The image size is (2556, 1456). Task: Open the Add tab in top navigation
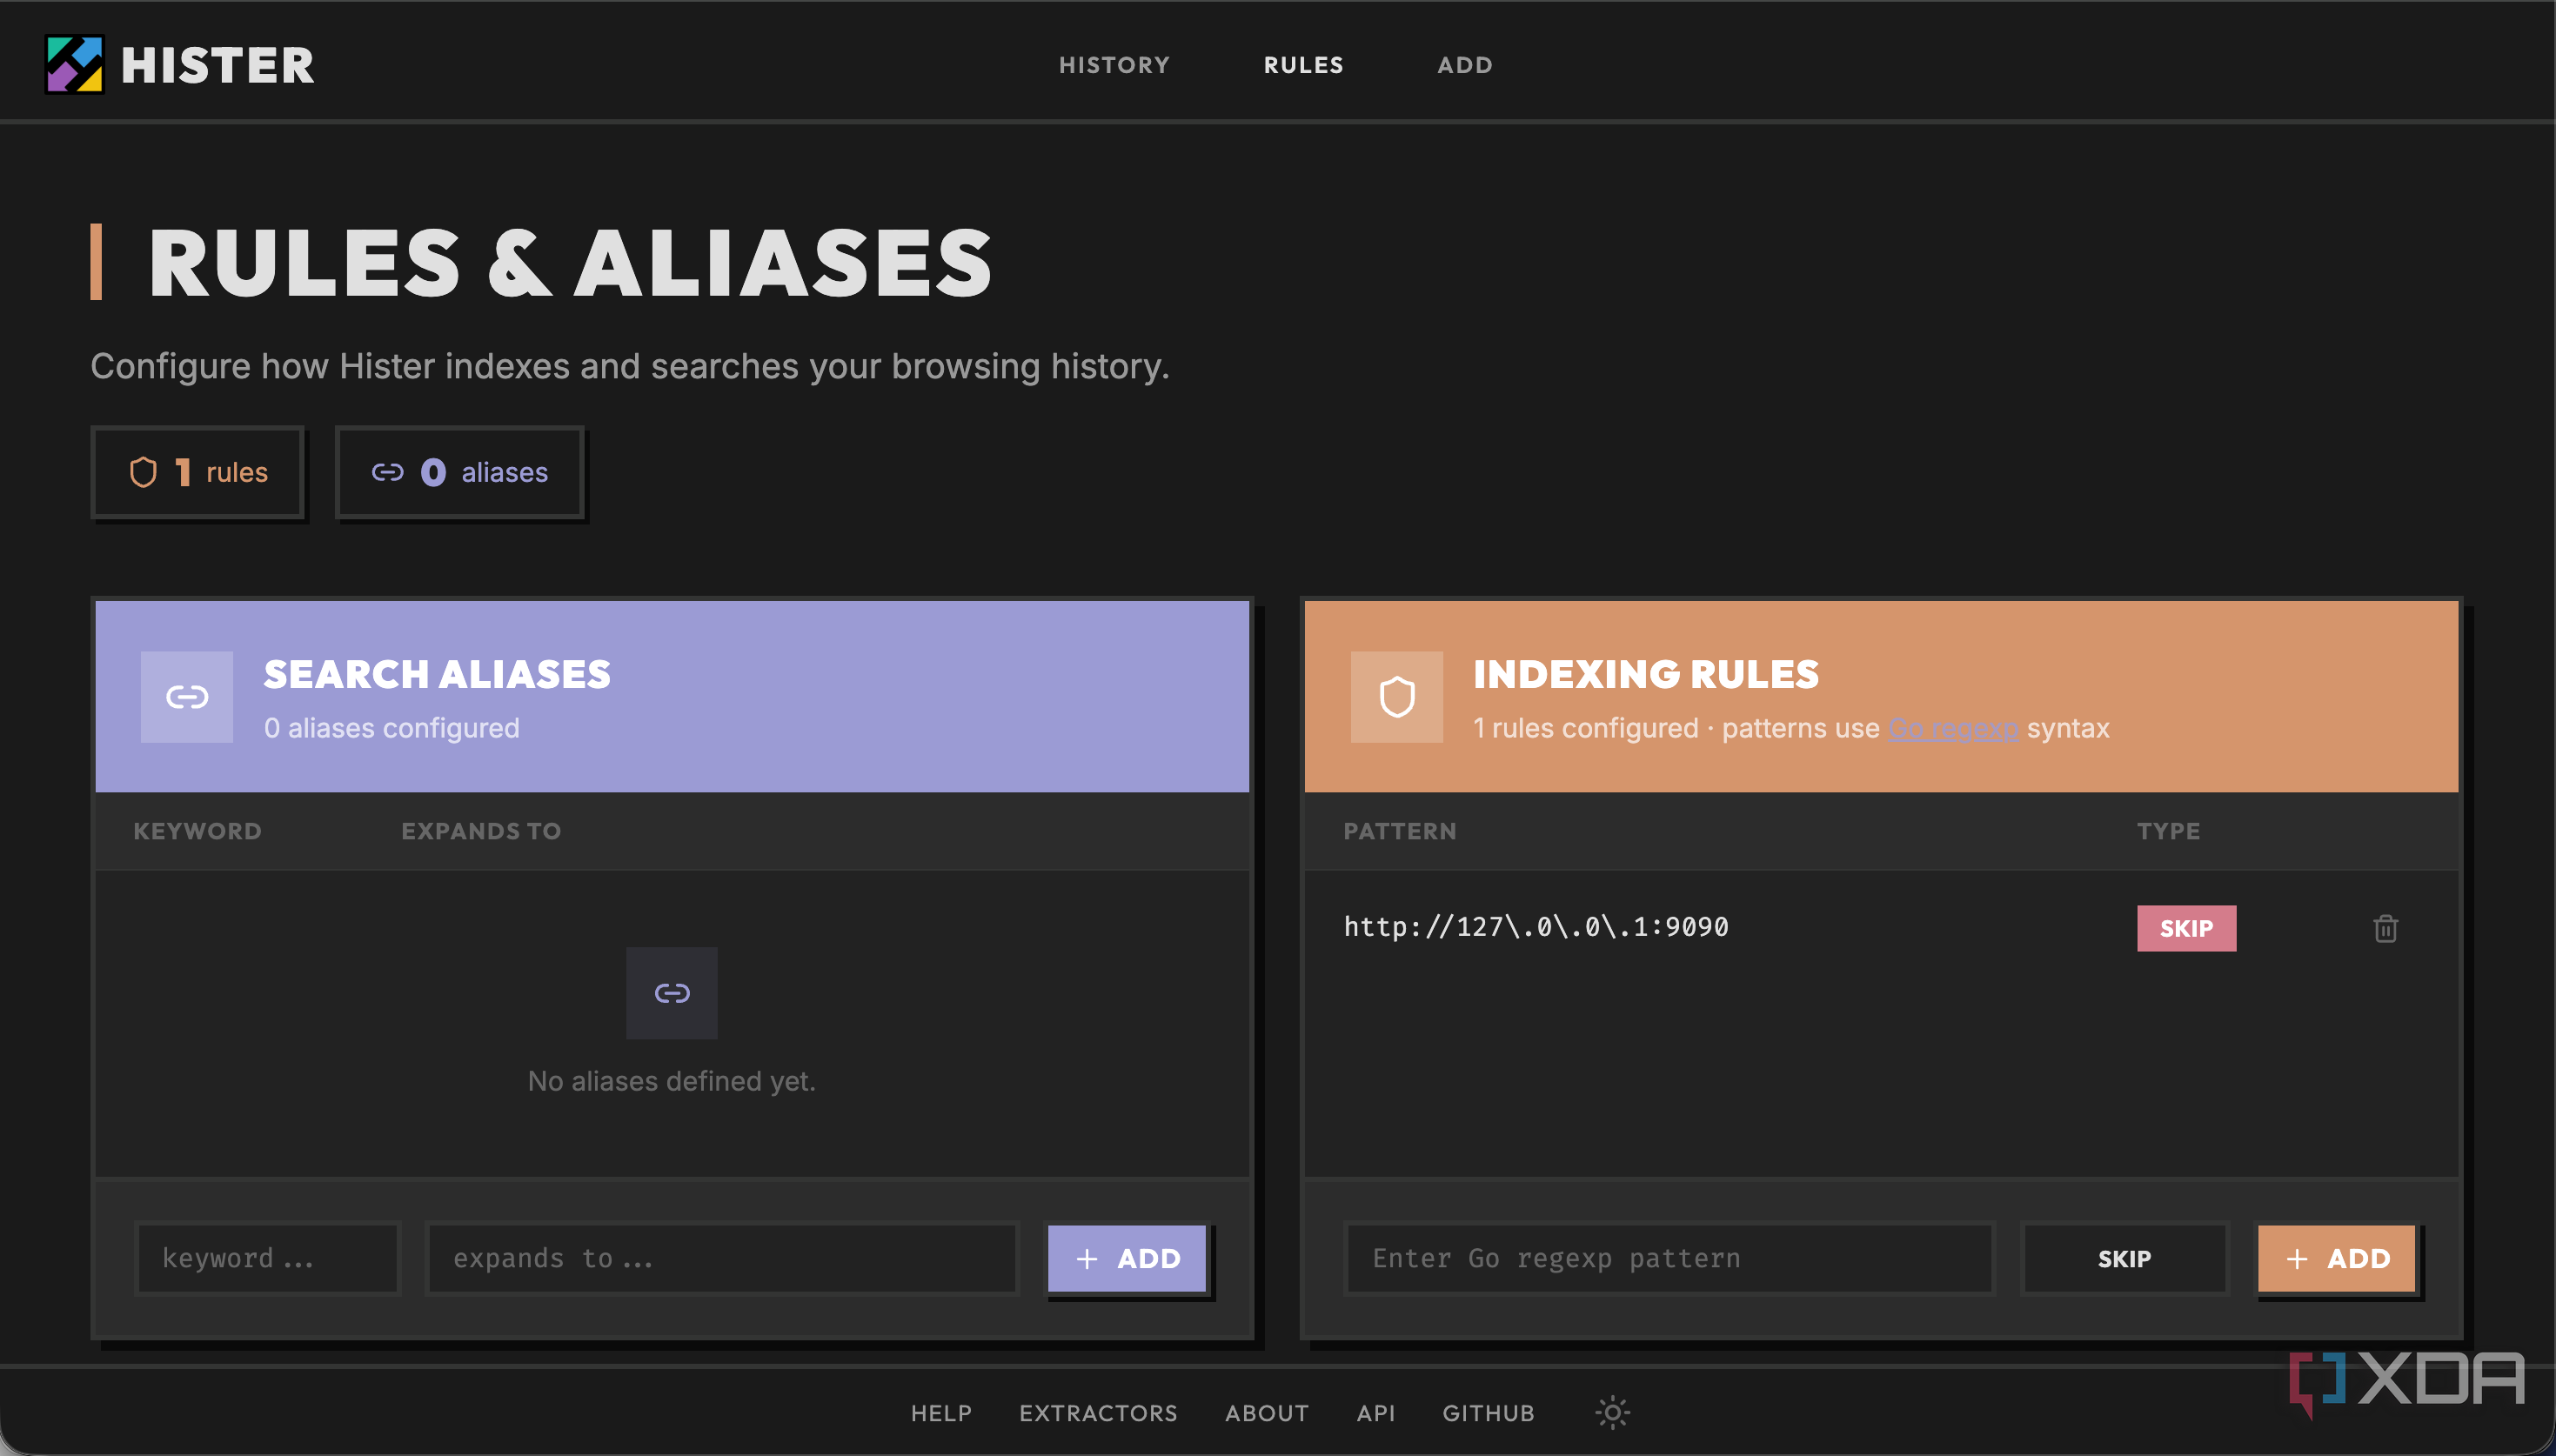[x=1465, y=65]
